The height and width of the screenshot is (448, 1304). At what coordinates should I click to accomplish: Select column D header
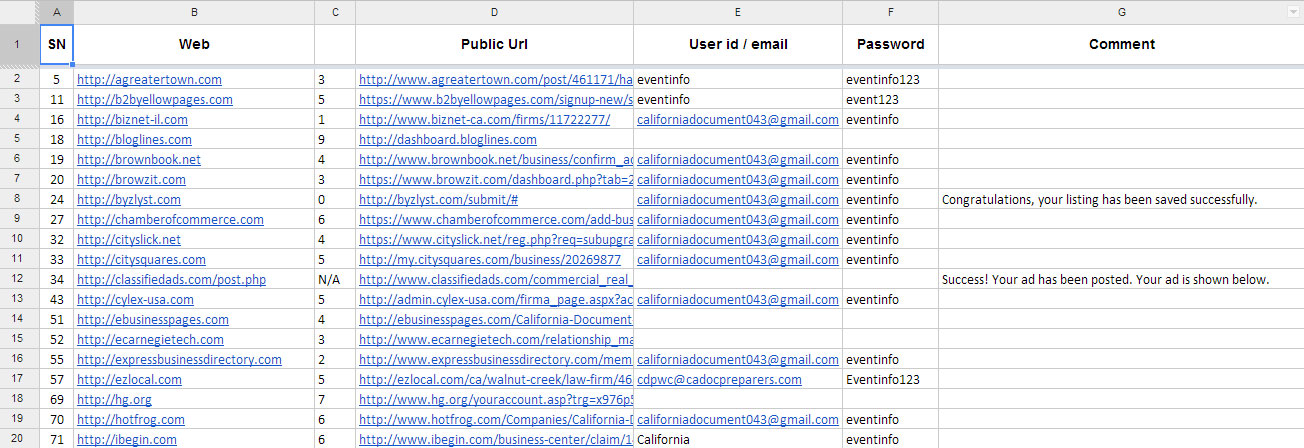(494, 12)
